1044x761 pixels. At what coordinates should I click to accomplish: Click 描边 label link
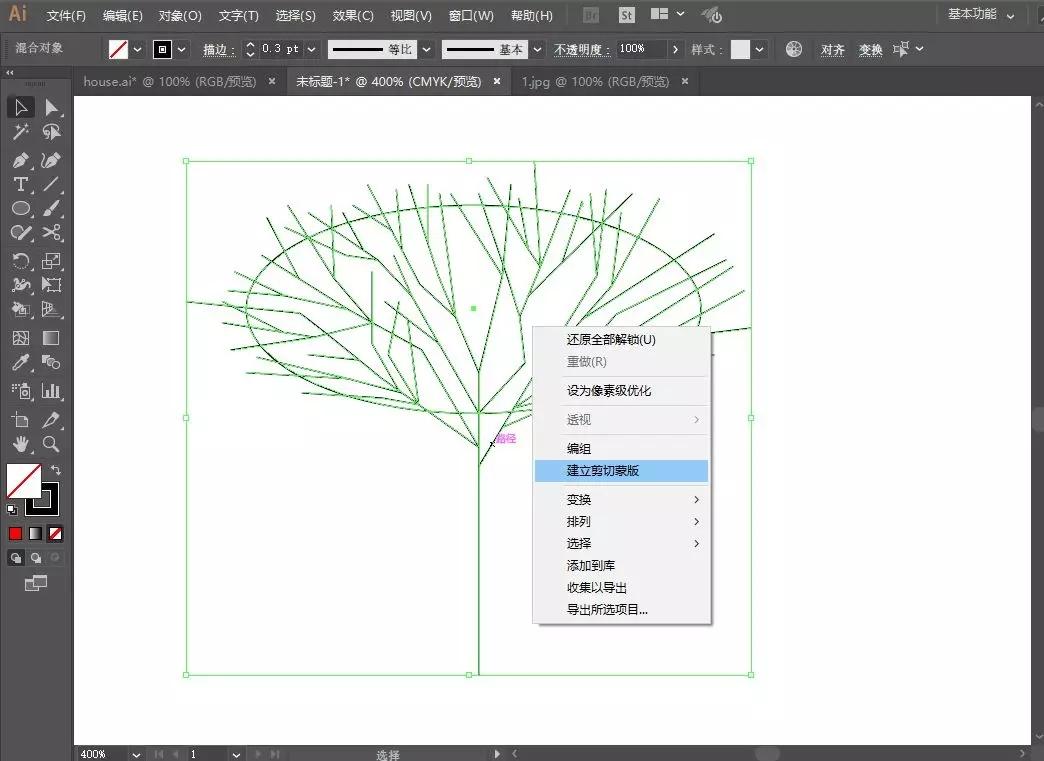point(218,49)
